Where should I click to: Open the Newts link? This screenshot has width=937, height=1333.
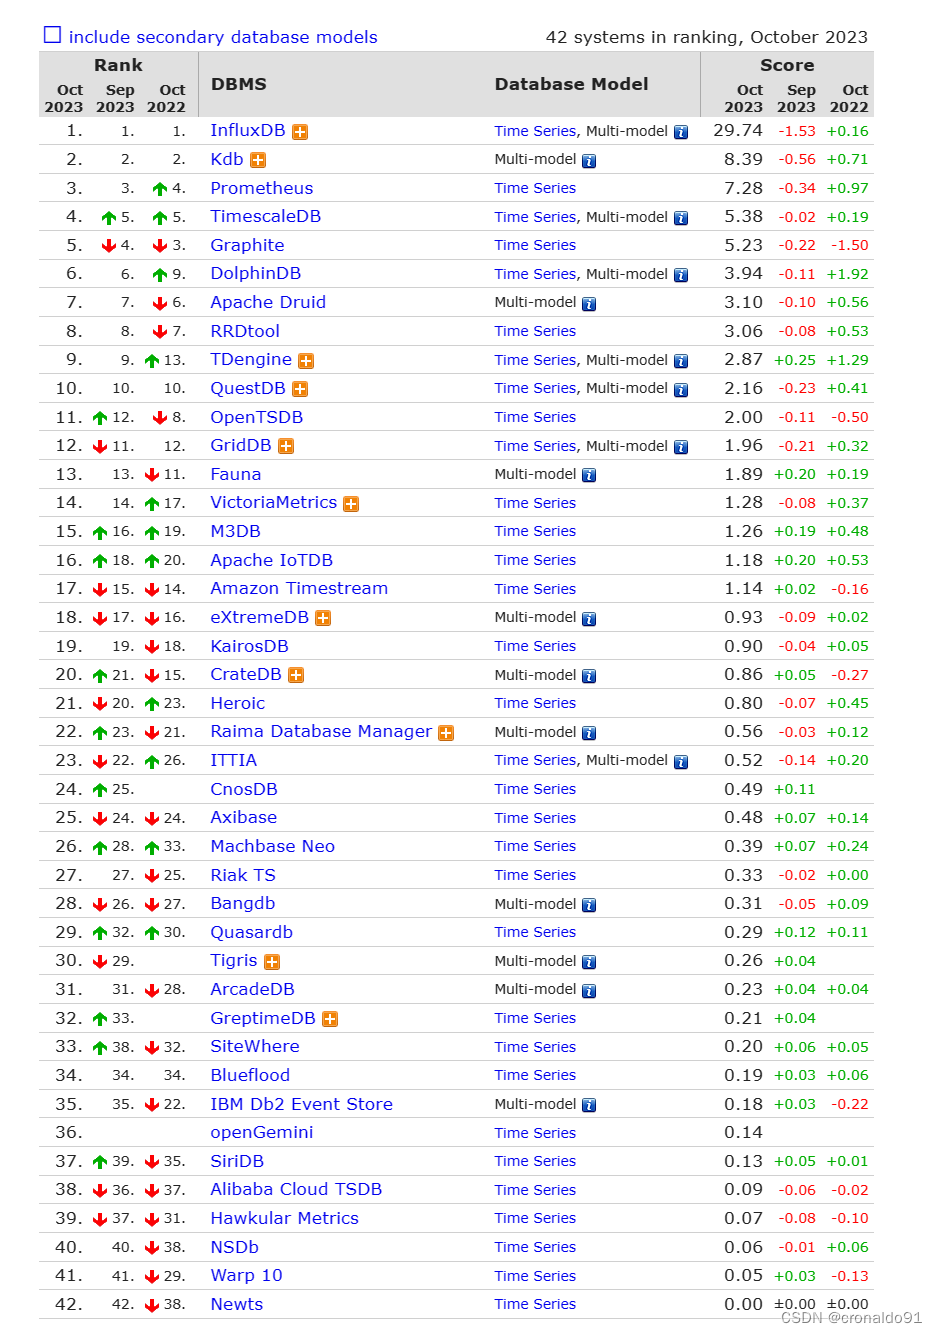tap(237, 1304)
